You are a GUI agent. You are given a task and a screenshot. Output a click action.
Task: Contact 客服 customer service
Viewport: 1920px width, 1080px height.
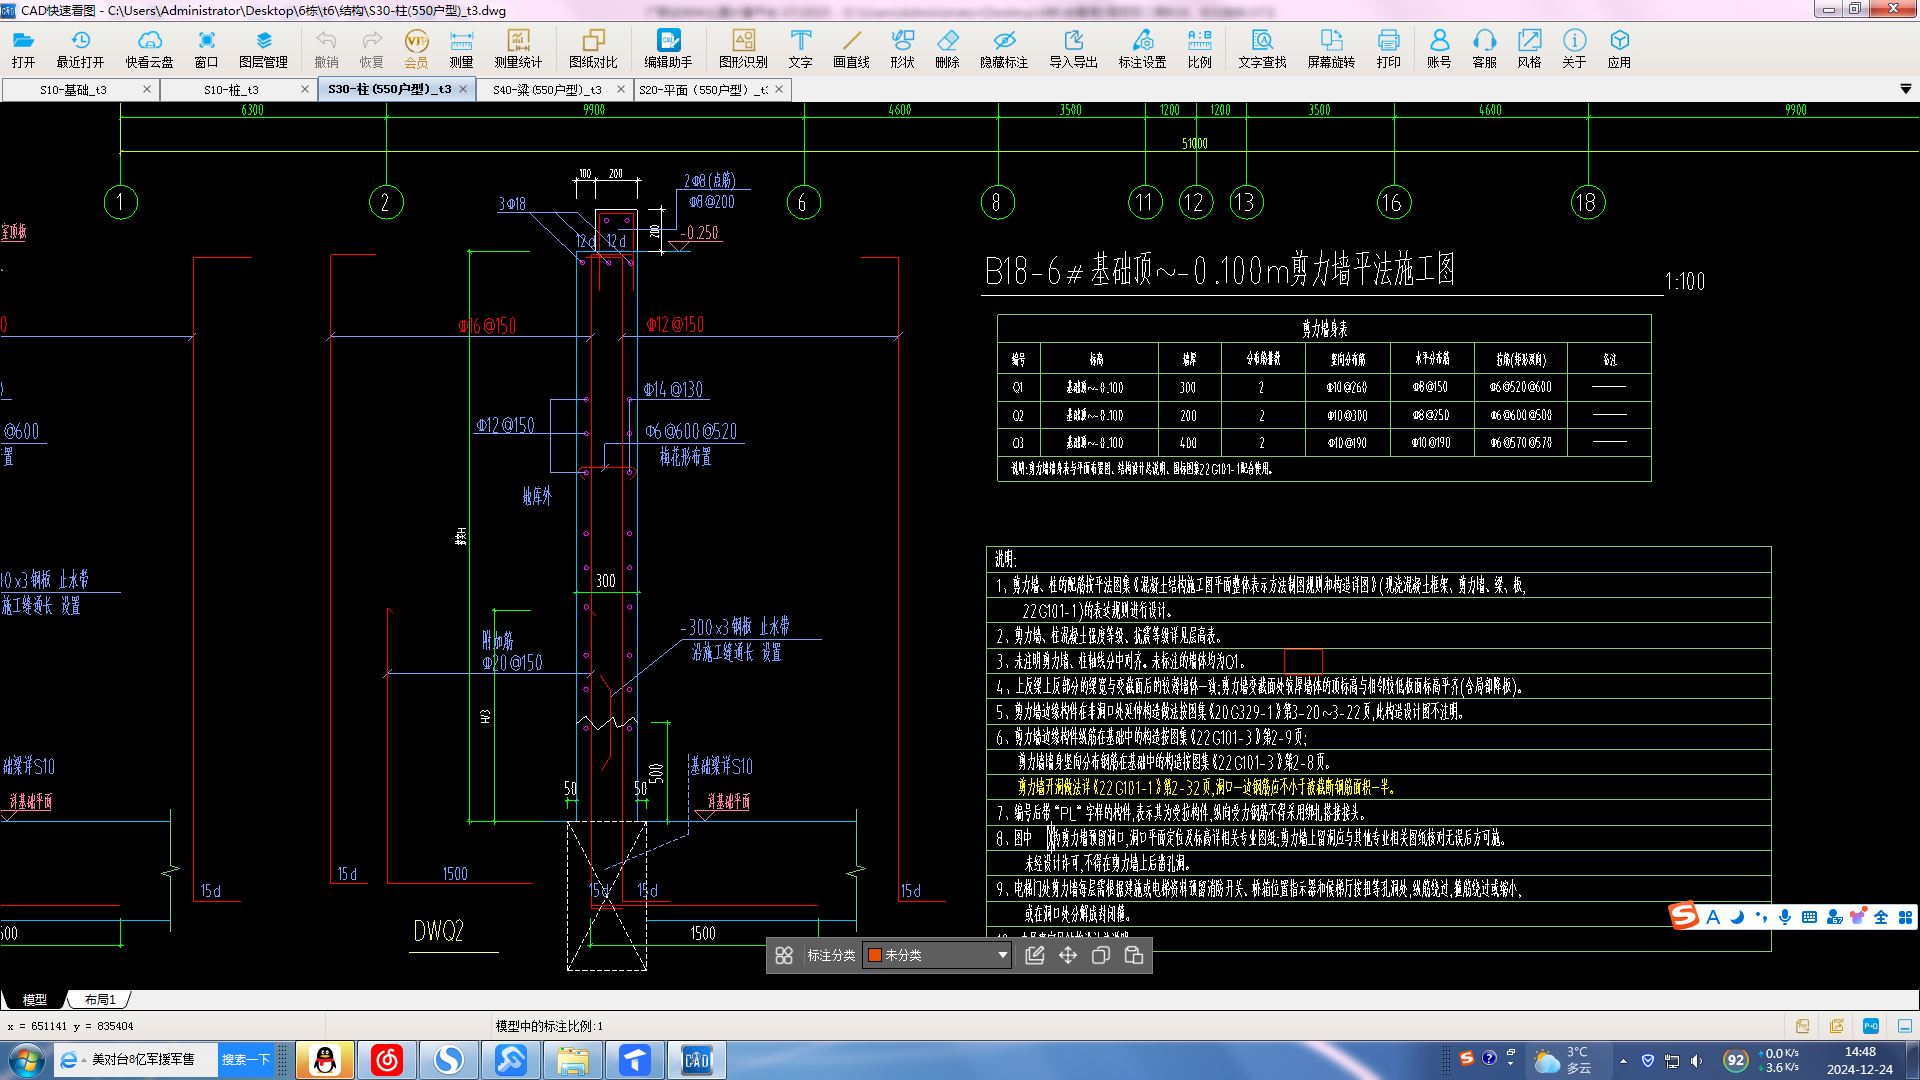(x=1484, y=48)
